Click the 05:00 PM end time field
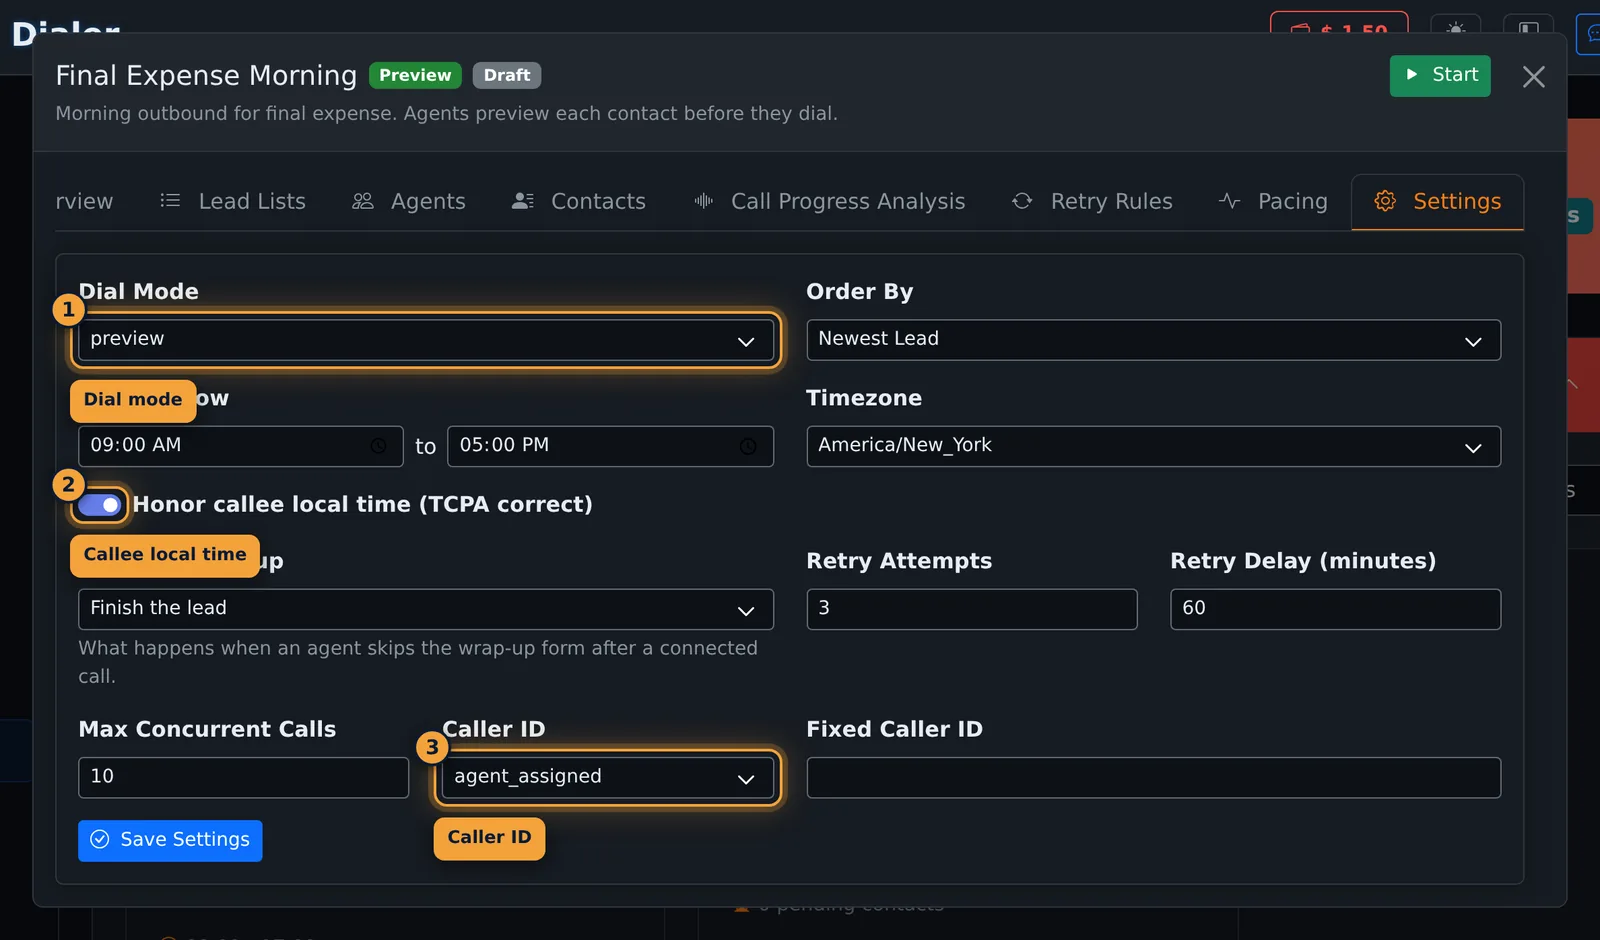Viewport: 1600px width, 940px height. [x=610, y=446]
